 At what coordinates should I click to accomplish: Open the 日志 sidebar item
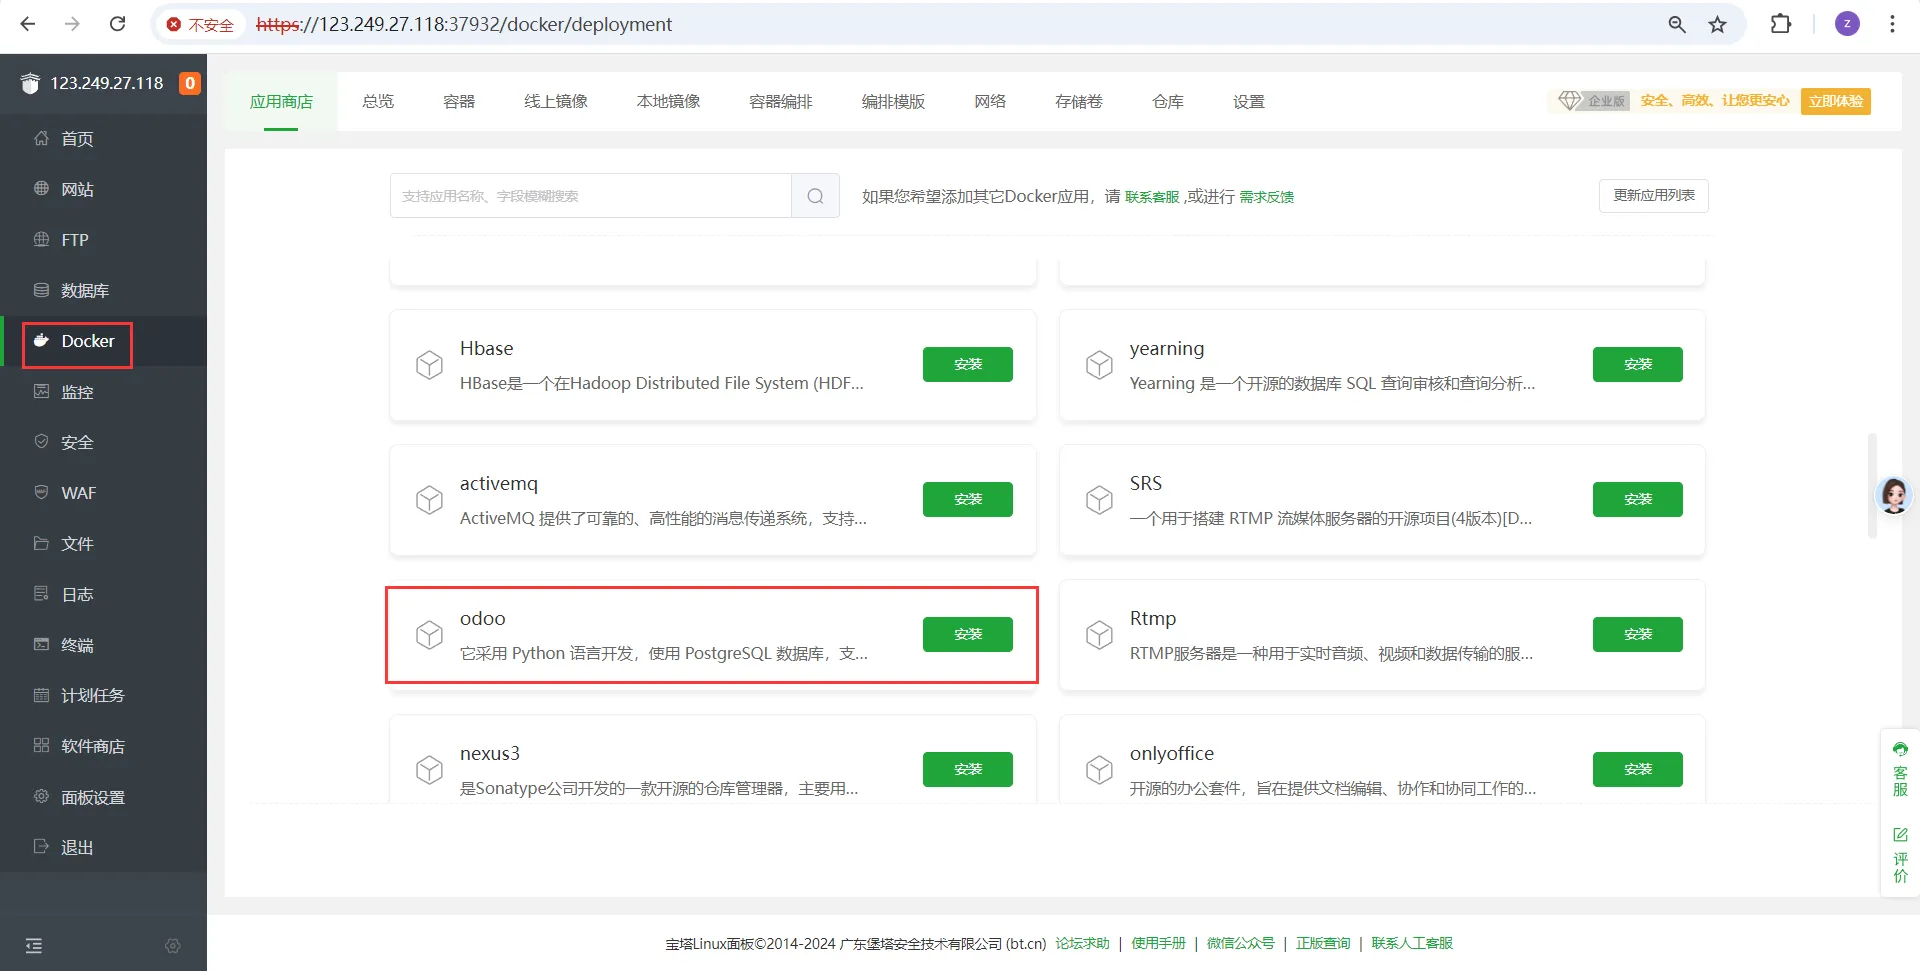pos(104,594)
